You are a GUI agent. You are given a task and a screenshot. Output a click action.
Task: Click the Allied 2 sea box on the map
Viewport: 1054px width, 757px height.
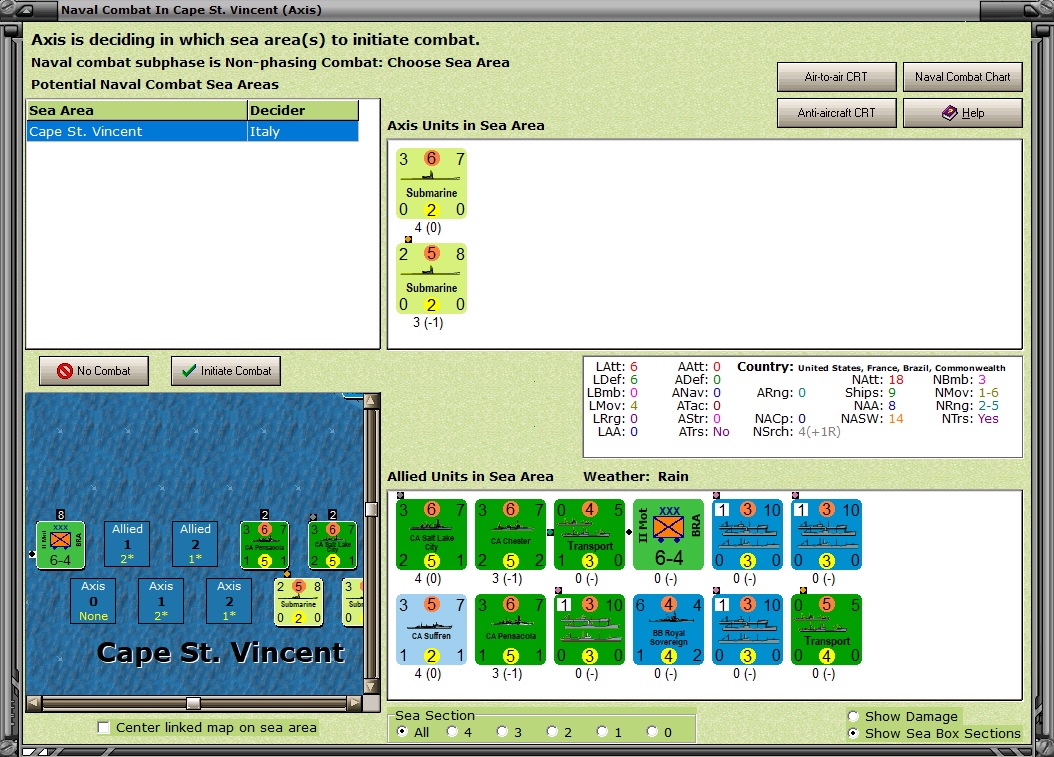[195, 545]
